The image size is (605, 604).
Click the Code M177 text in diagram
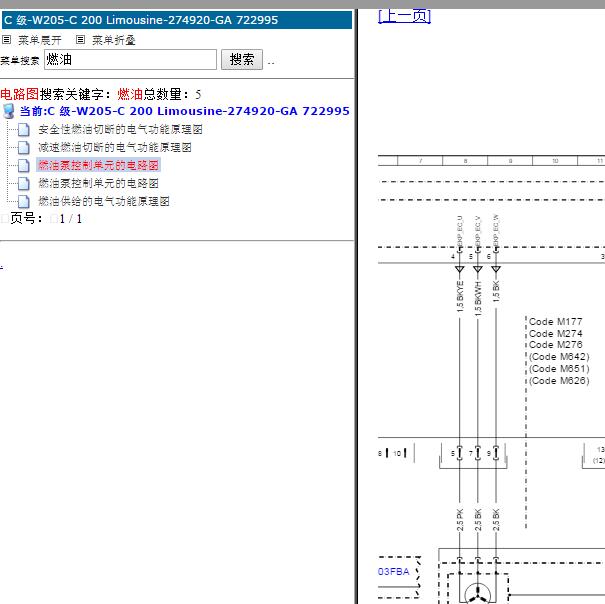point(556,322)
